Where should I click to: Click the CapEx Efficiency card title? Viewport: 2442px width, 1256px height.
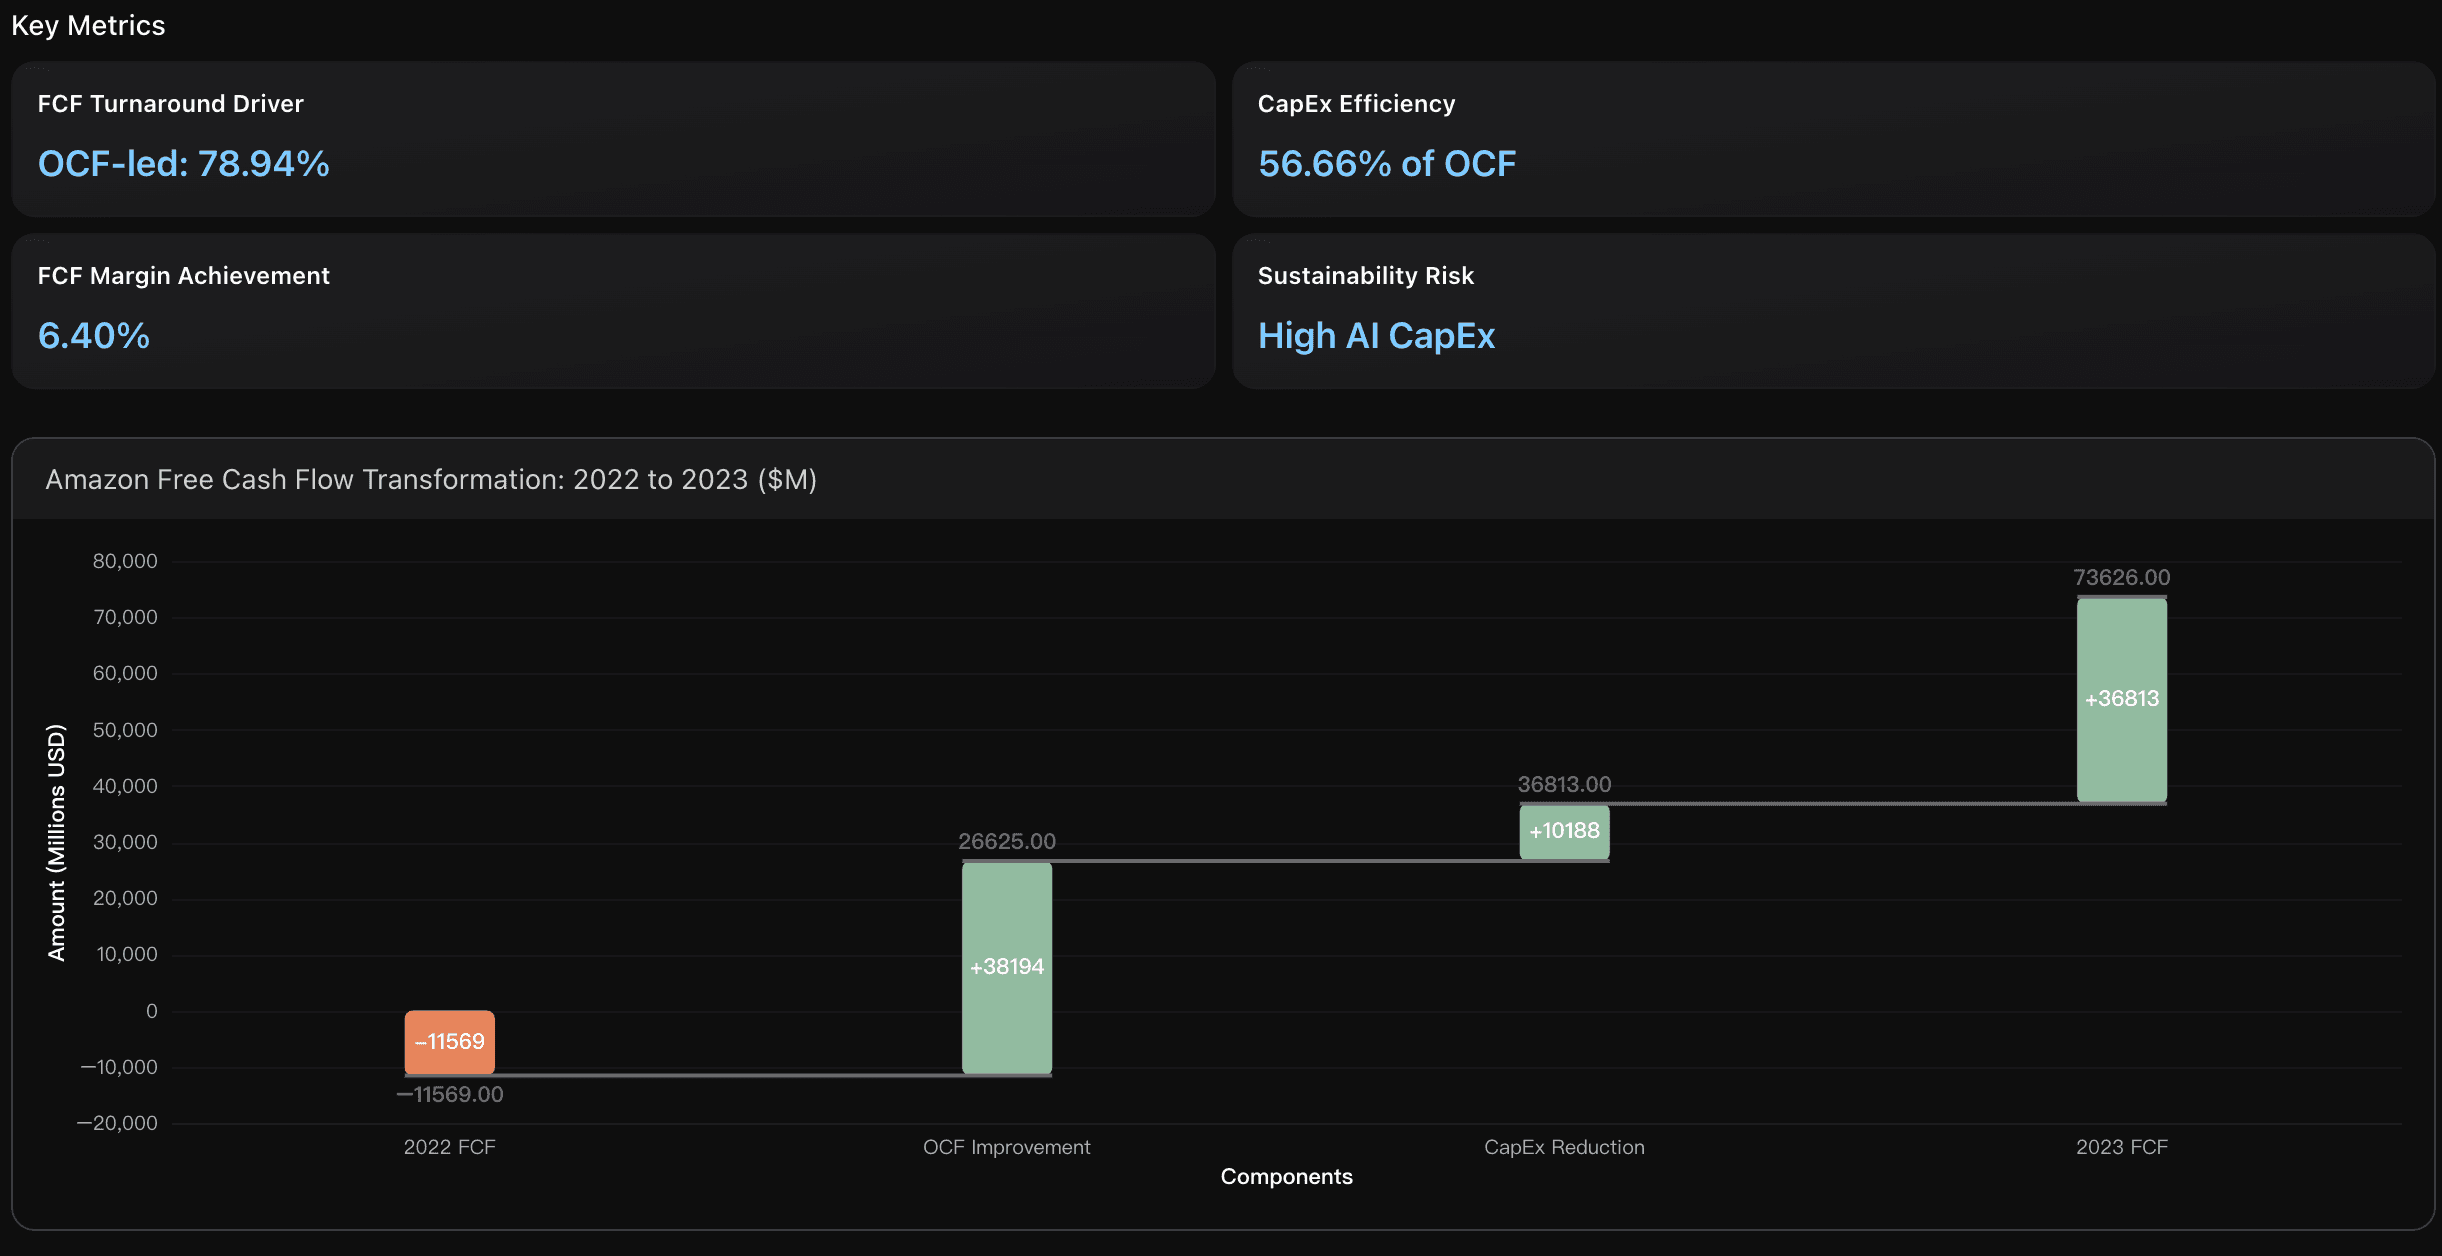pos(1356,104)
